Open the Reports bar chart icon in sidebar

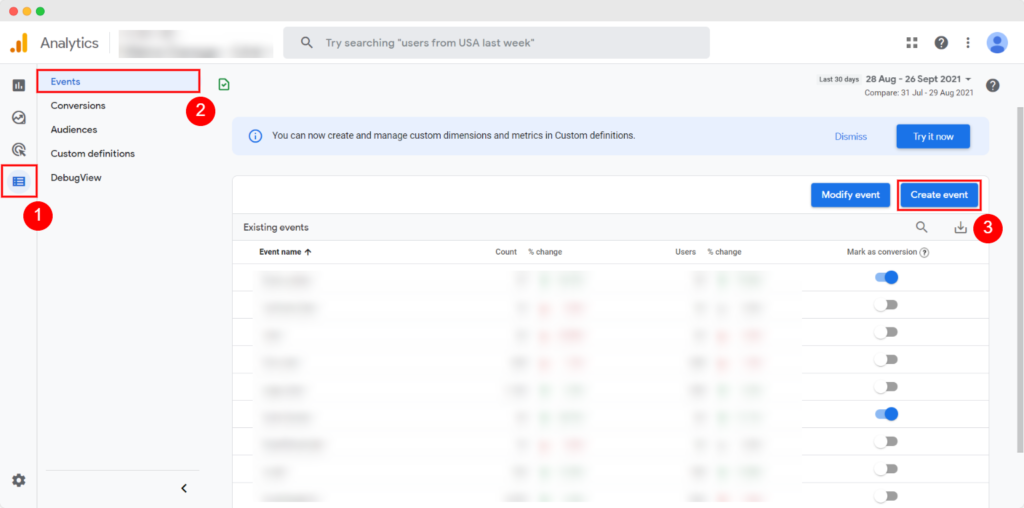(x=19, y=85)
